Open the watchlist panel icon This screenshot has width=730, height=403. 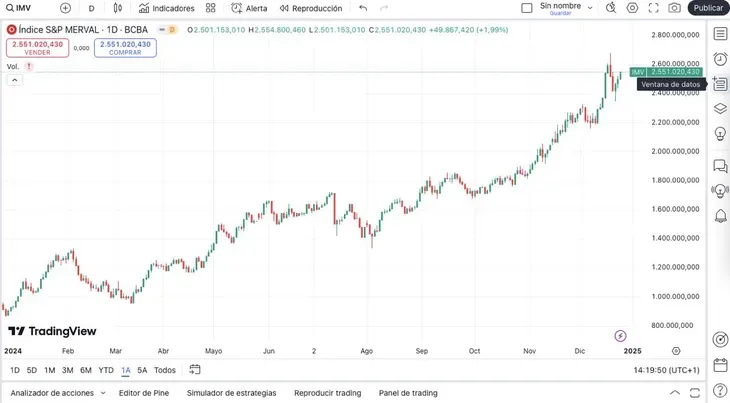720,34
